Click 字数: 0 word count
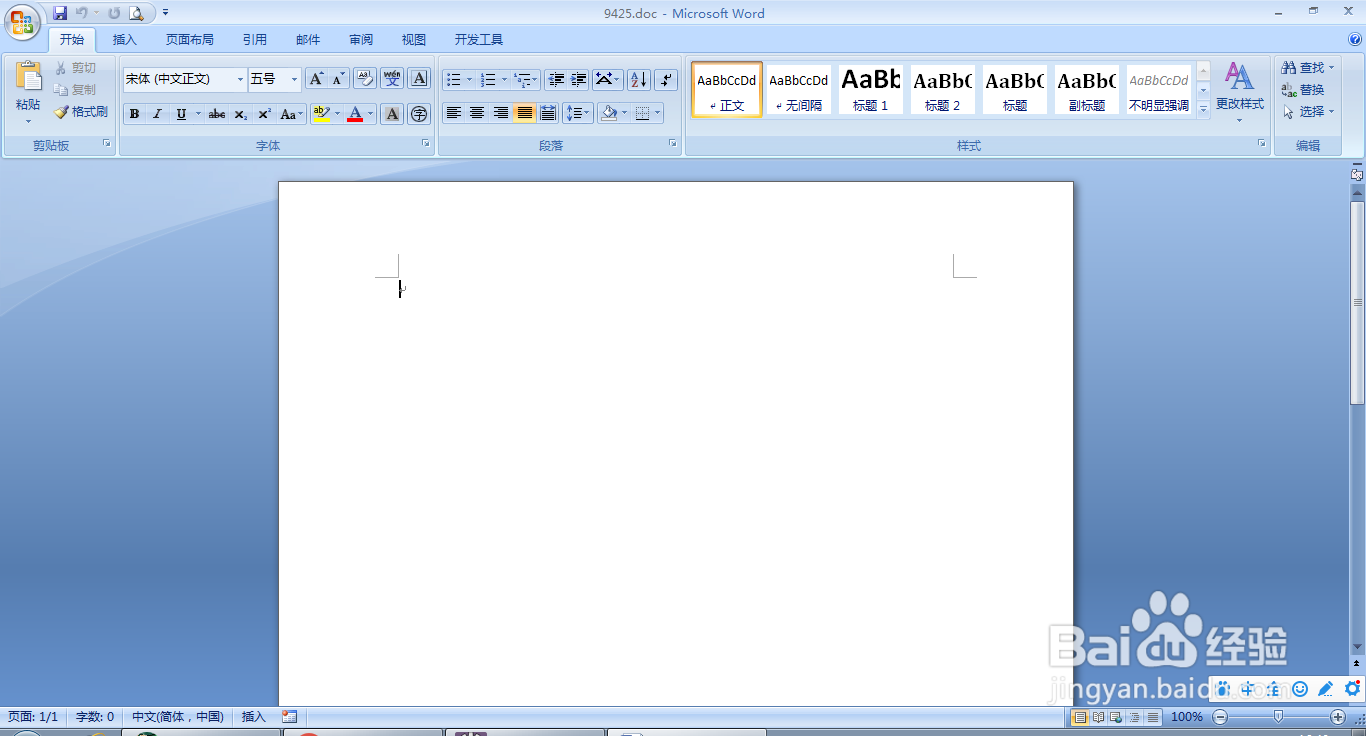 [96, 717]
